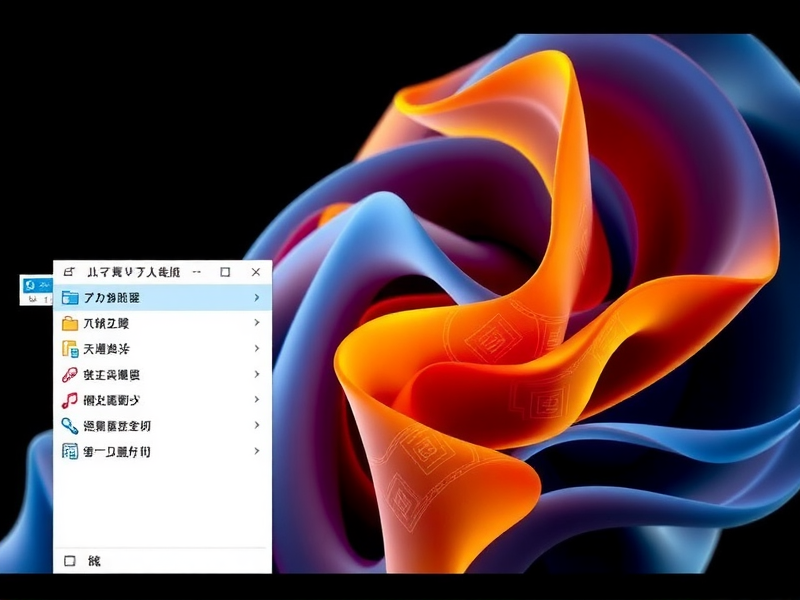800x600 pixels.
Task: Click the red chain-link icon in the menu
Action: click(68, 375)
